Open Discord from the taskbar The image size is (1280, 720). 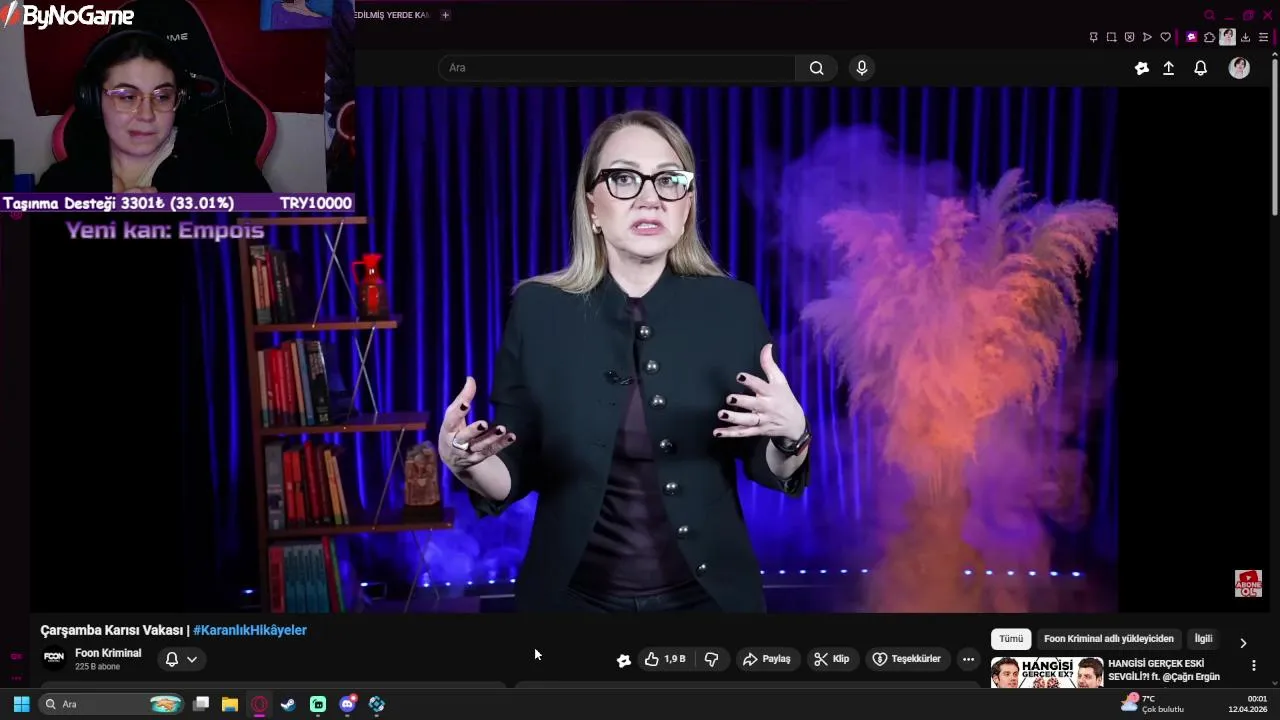[348, 704]
